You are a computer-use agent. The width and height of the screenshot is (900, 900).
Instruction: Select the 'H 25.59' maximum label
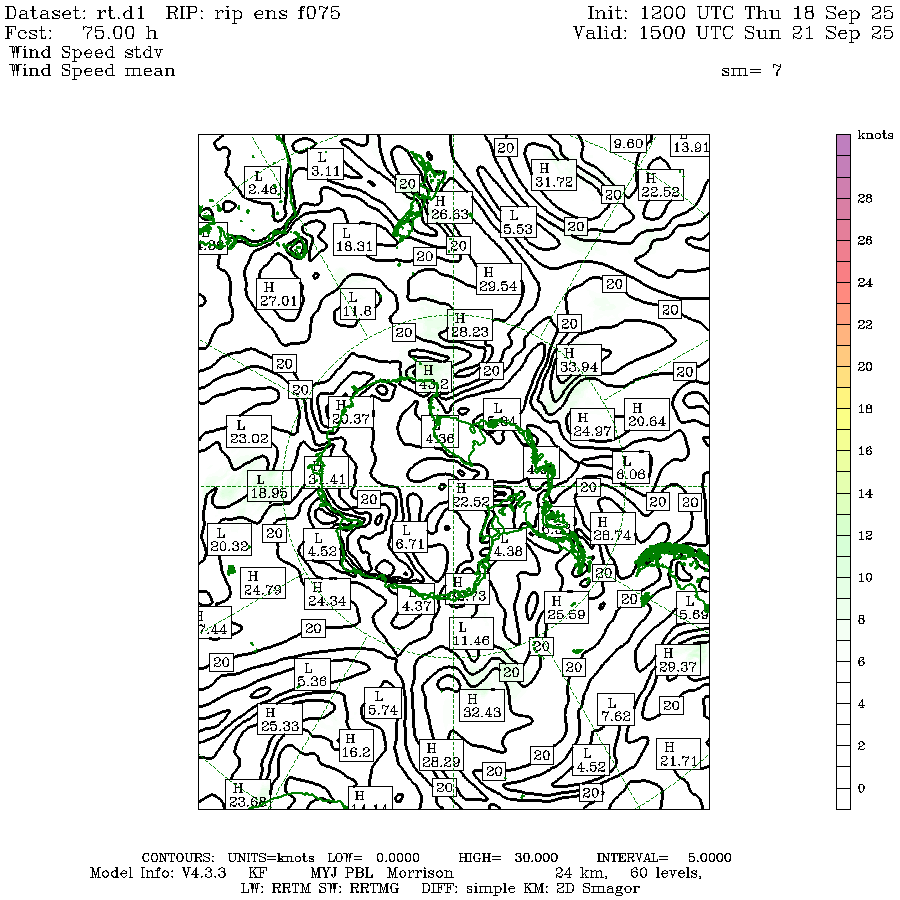coord(567,608)
